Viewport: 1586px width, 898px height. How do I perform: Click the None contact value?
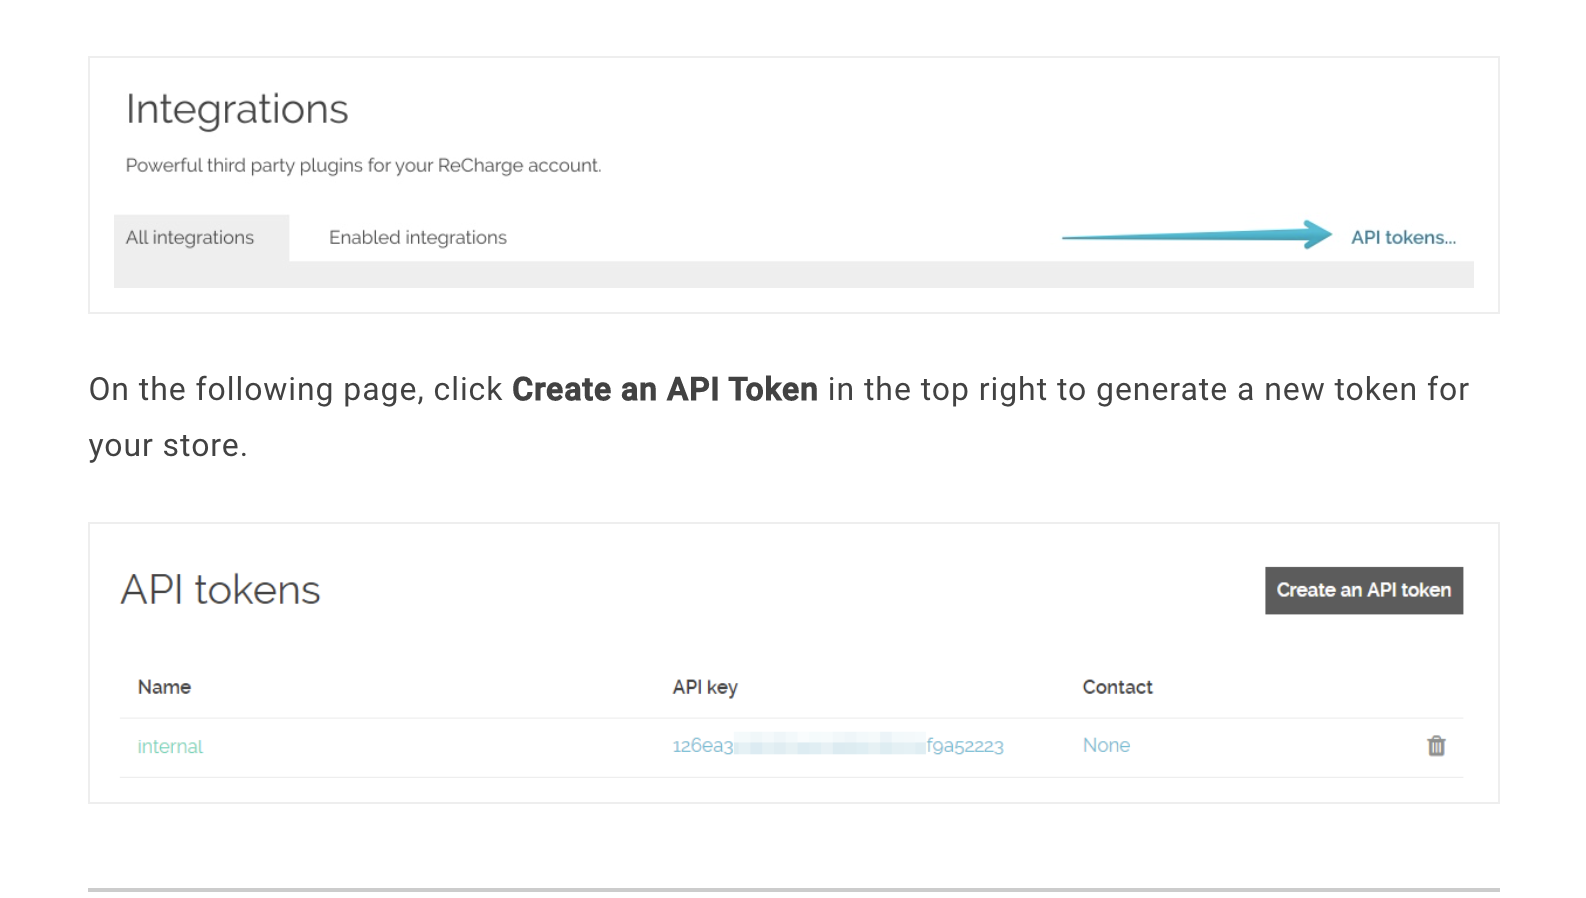coord(1106,746)
